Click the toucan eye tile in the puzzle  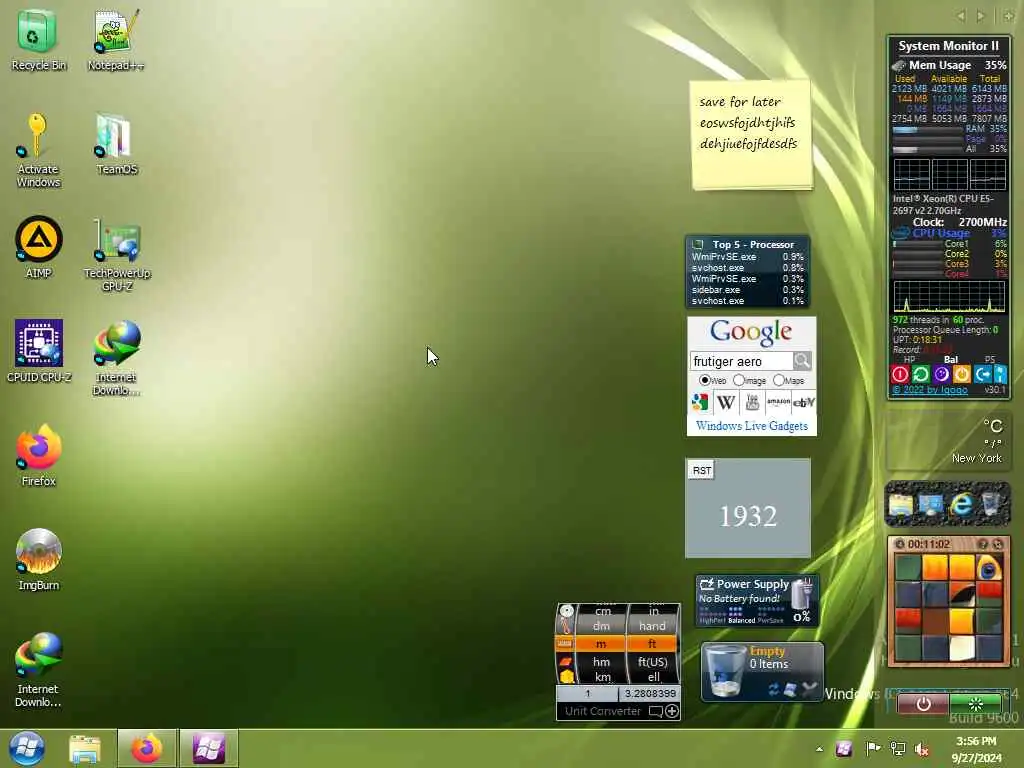989,568
